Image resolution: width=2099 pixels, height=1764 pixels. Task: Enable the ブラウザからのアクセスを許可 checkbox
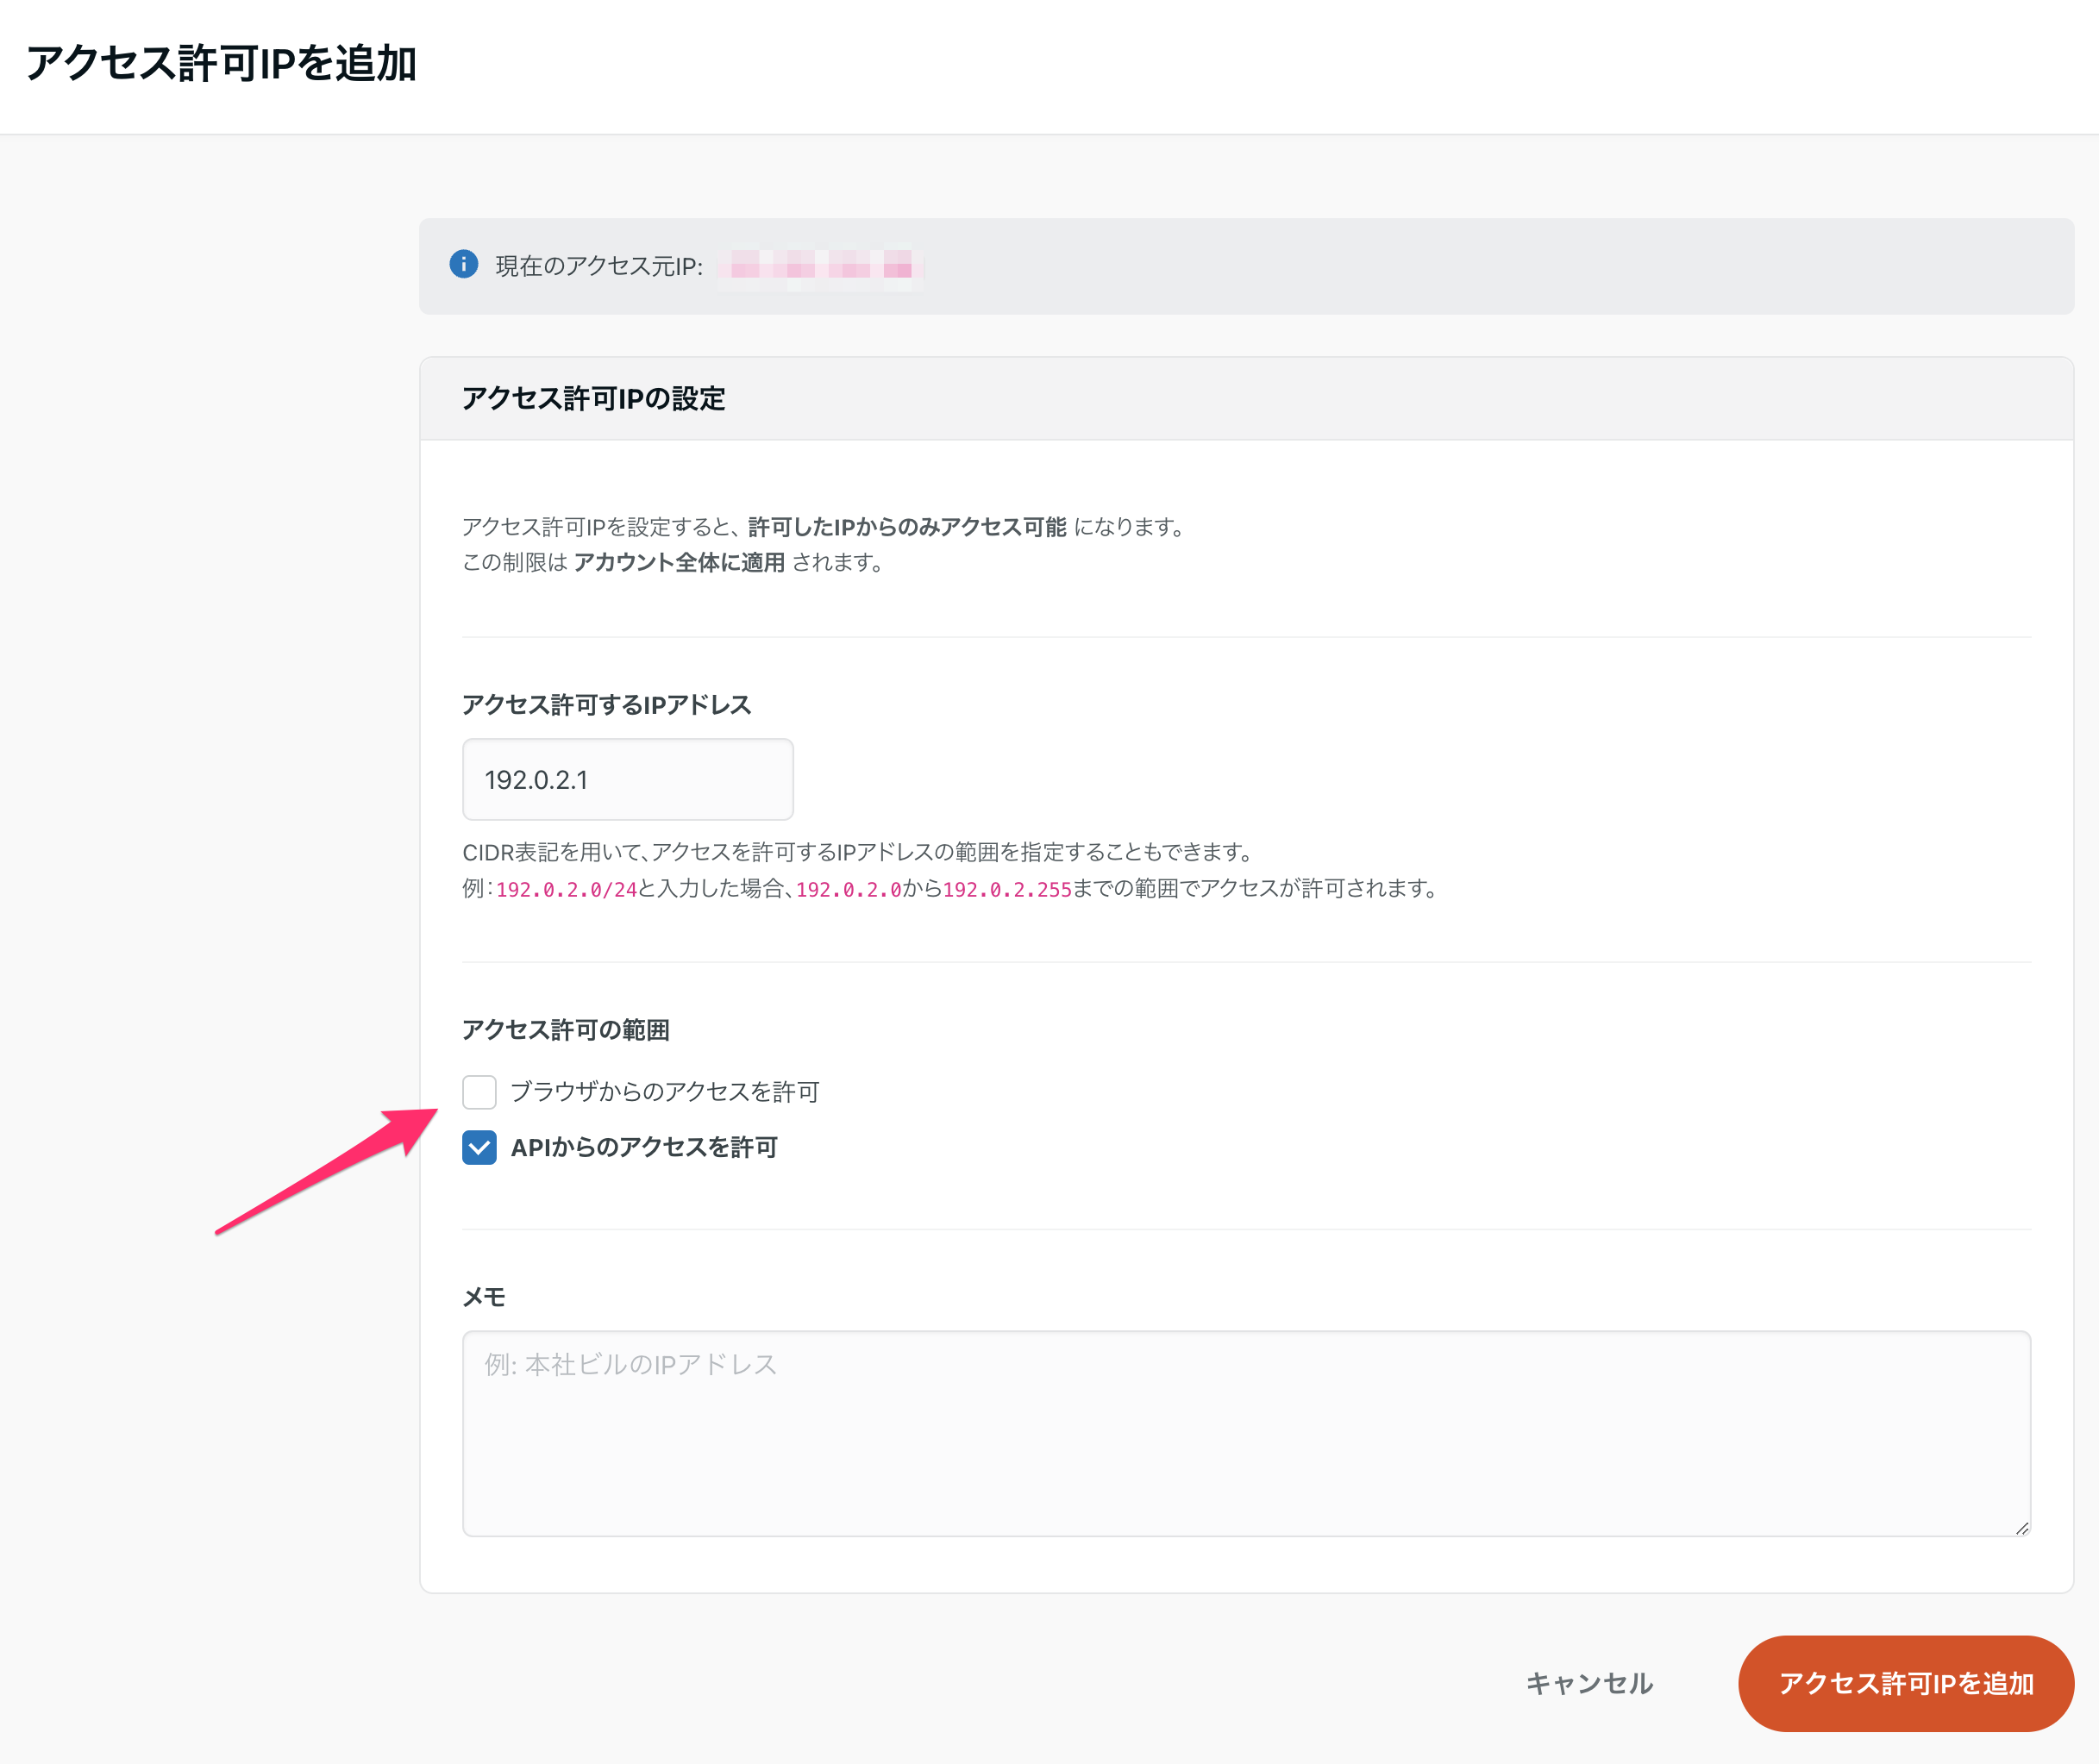(x=479, y=1092)
